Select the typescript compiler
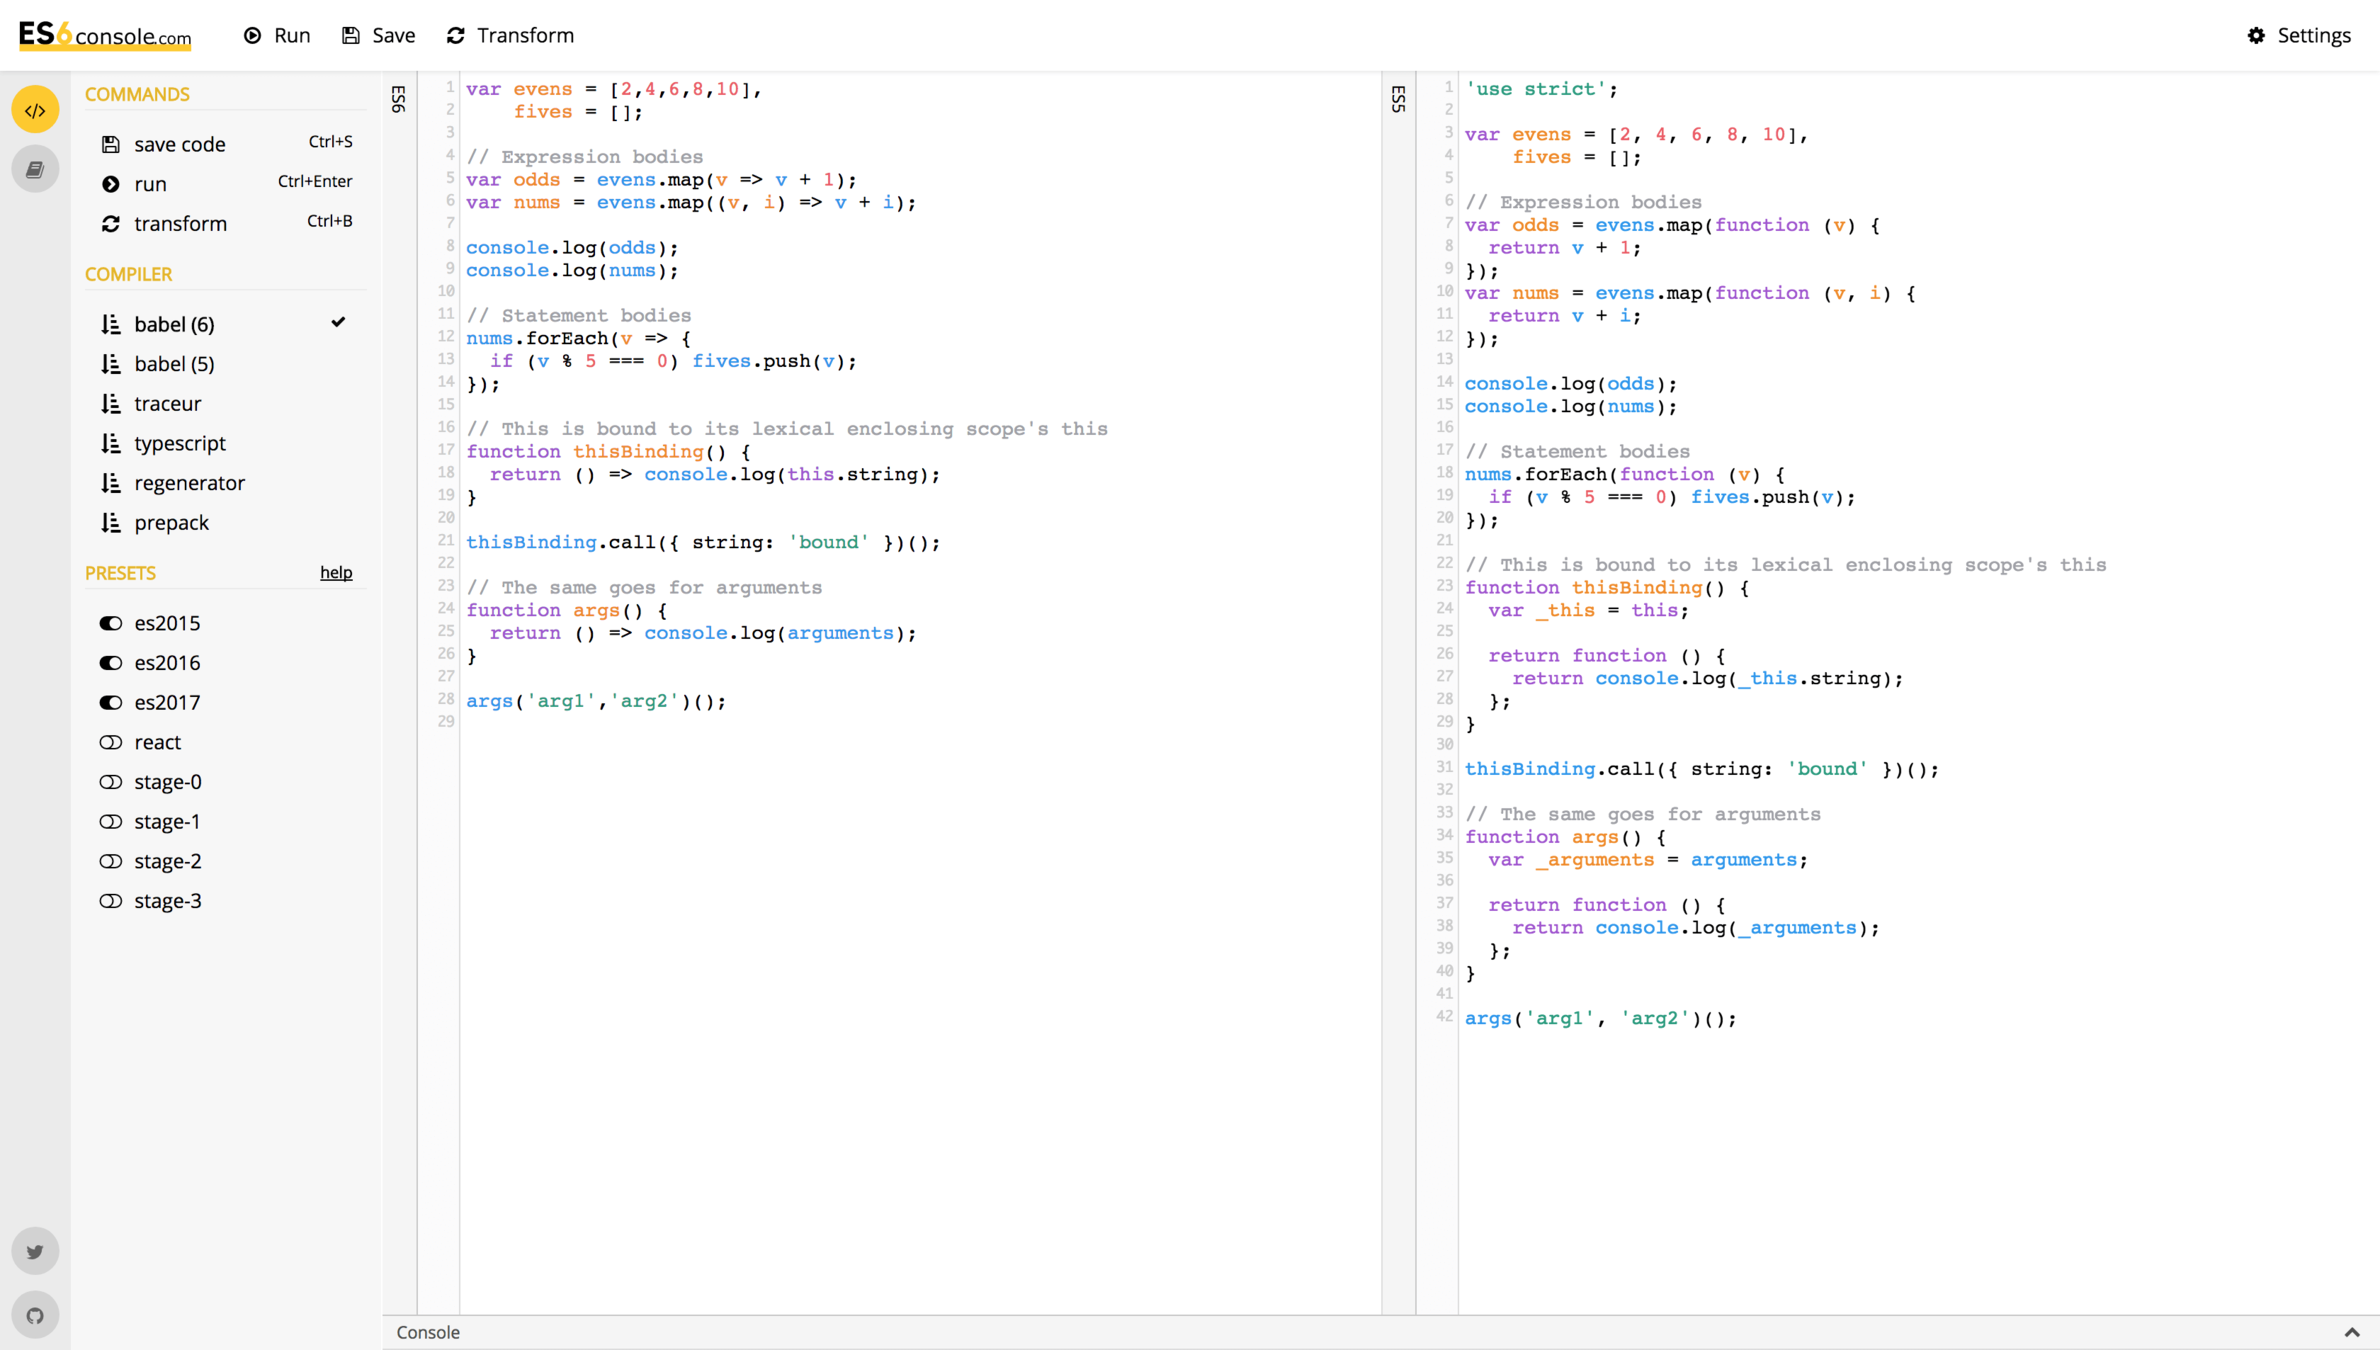 [x=180, y=443]
